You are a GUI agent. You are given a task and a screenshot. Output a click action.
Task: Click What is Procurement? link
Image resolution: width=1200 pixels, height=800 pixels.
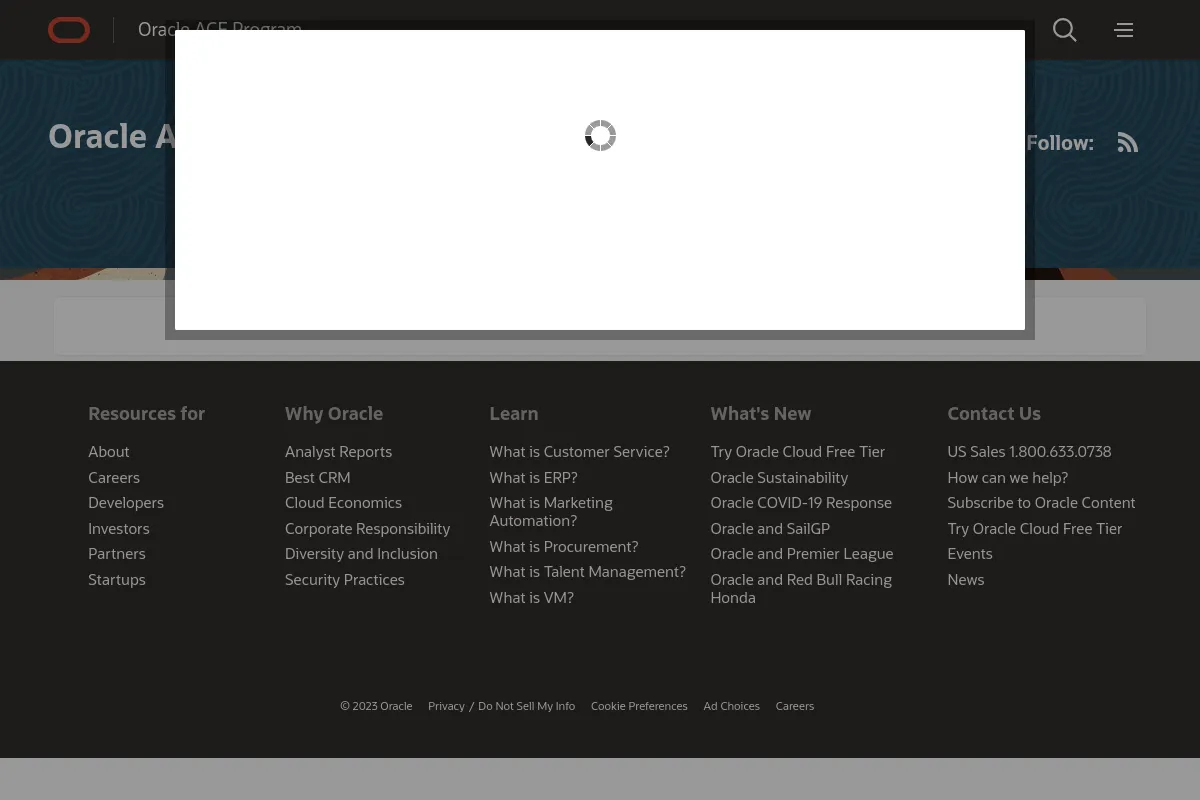click(x=564, y=547)
